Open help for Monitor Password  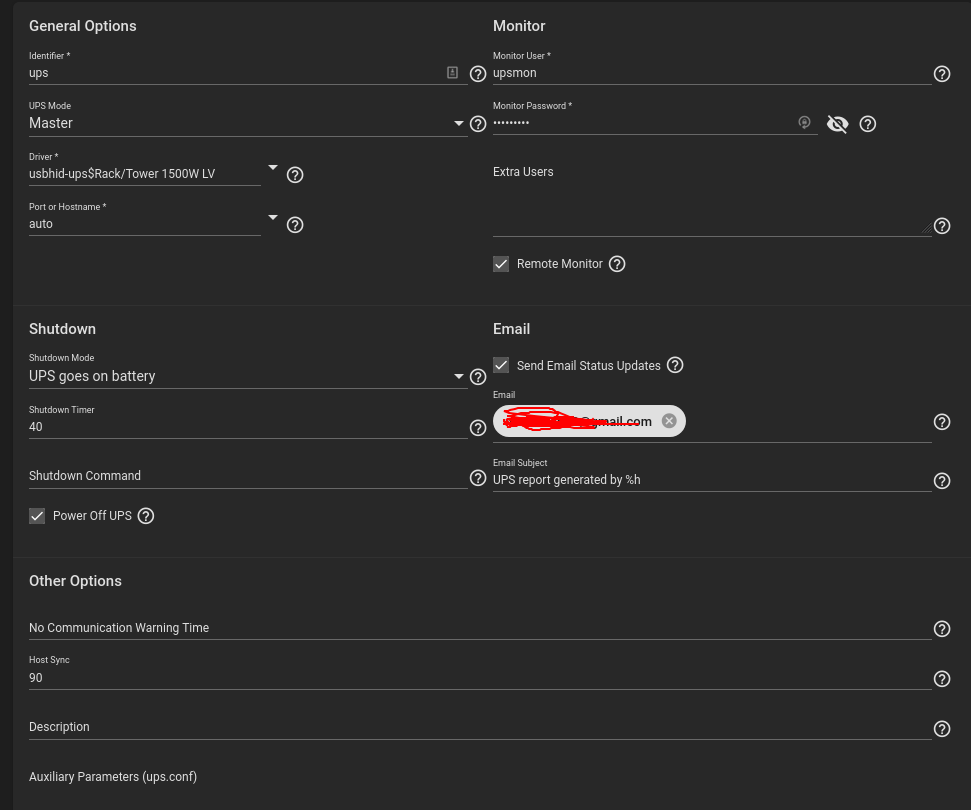tap(868, 124)
